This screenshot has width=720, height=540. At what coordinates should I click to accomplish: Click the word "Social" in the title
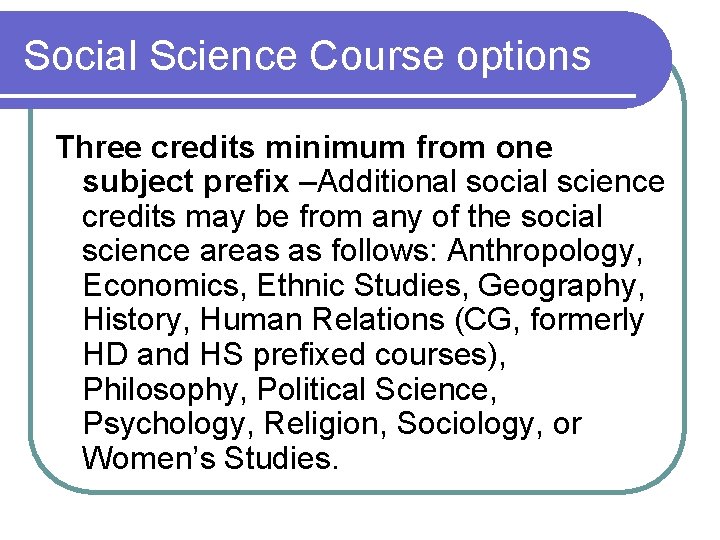(x=80, y=56)
